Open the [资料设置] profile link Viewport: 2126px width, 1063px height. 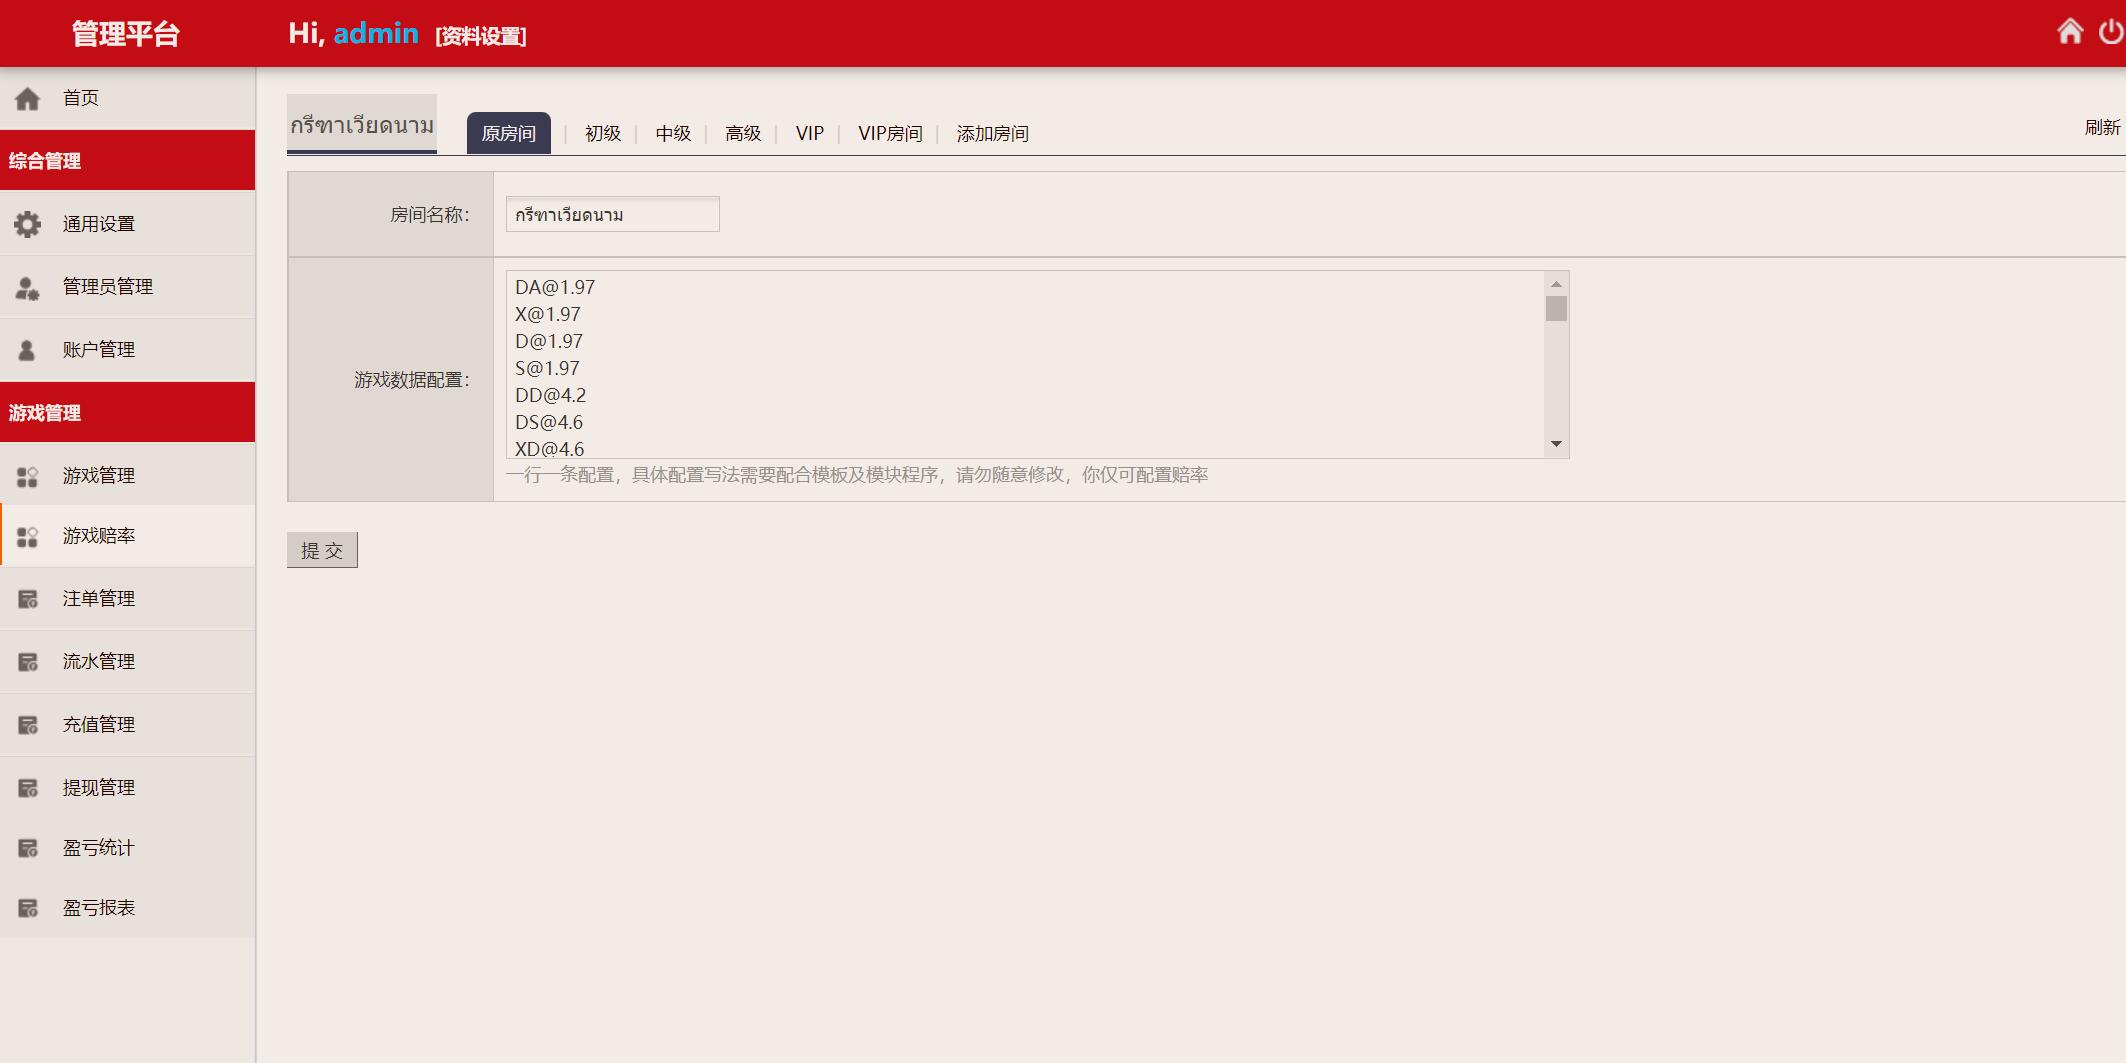point(481,36)
